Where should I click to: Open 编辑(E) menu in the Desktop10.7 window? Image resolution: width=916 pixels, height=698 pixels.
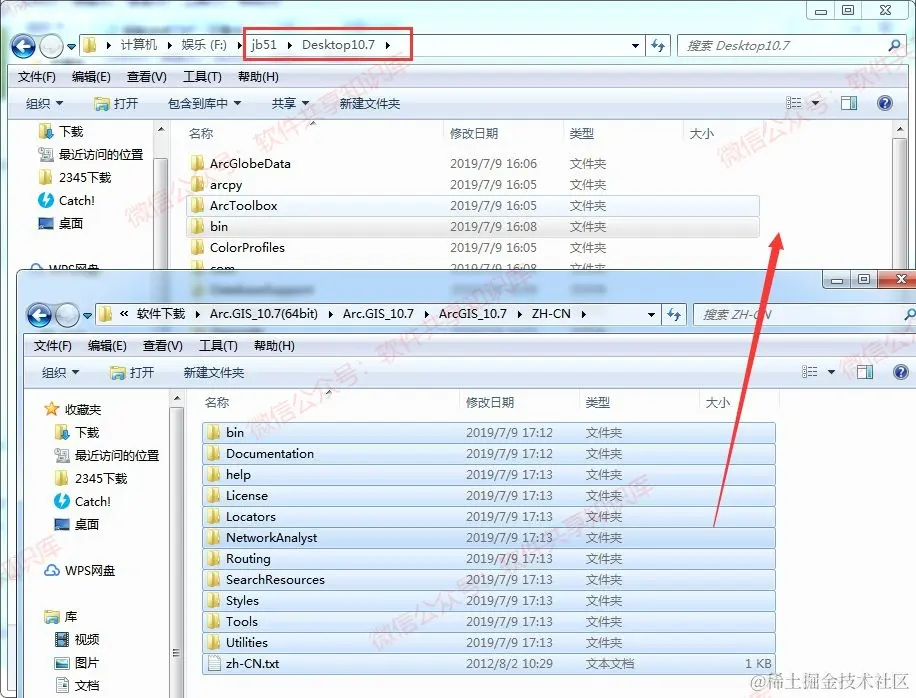(x=91, y=77)
